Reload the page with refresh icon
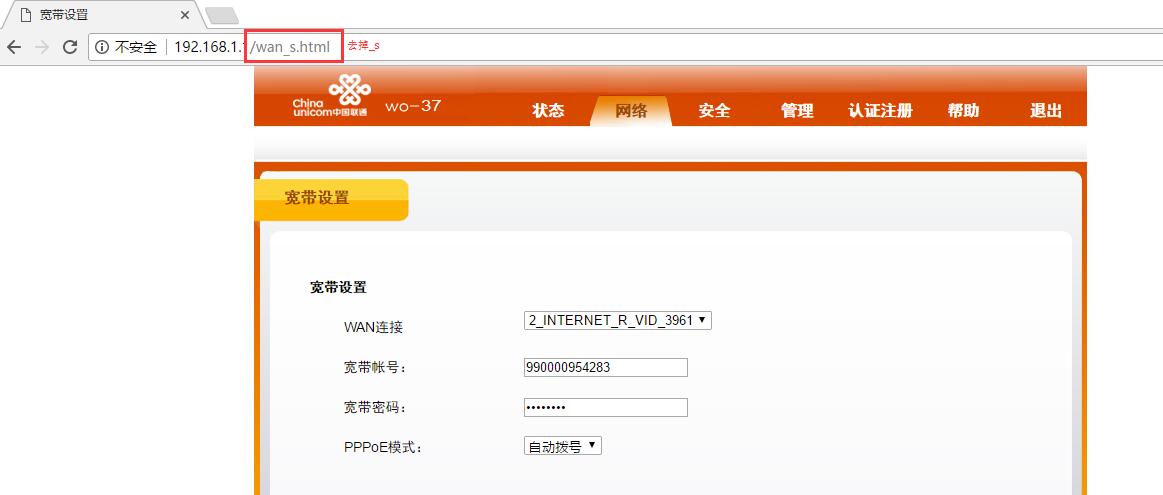 70,47
